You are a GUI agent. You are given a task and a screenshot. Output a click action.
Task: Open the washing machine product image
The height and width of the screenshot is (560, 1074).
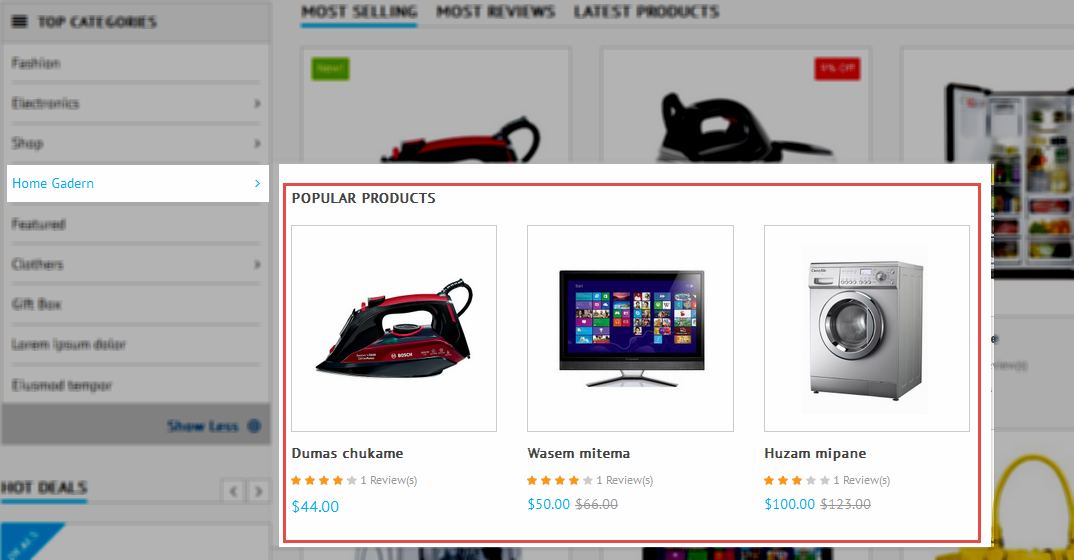[866, 329]
